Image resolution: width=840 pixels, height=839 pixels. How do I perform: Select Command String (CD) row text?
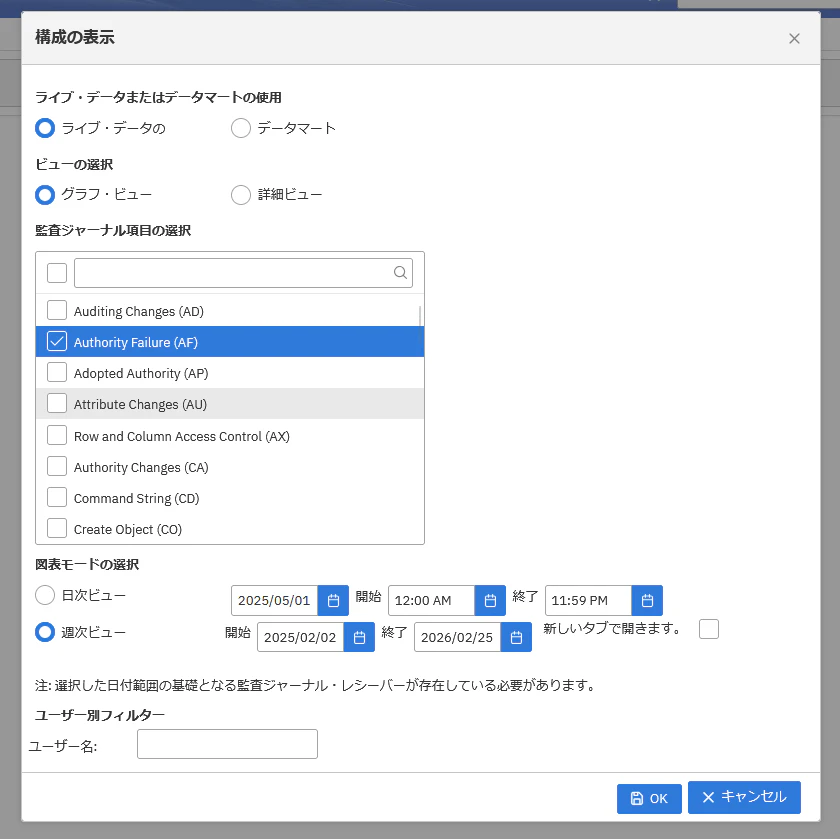137,499
